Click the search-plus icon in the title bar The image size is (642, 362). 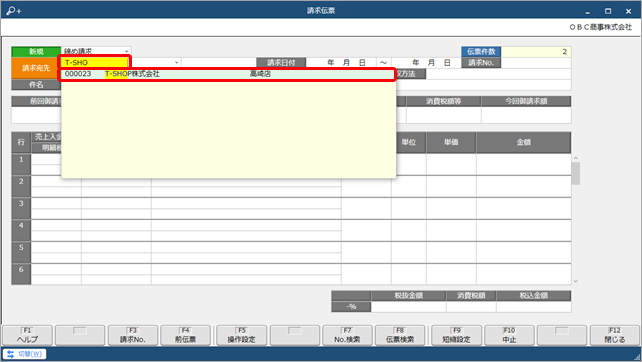coord(14,11)
